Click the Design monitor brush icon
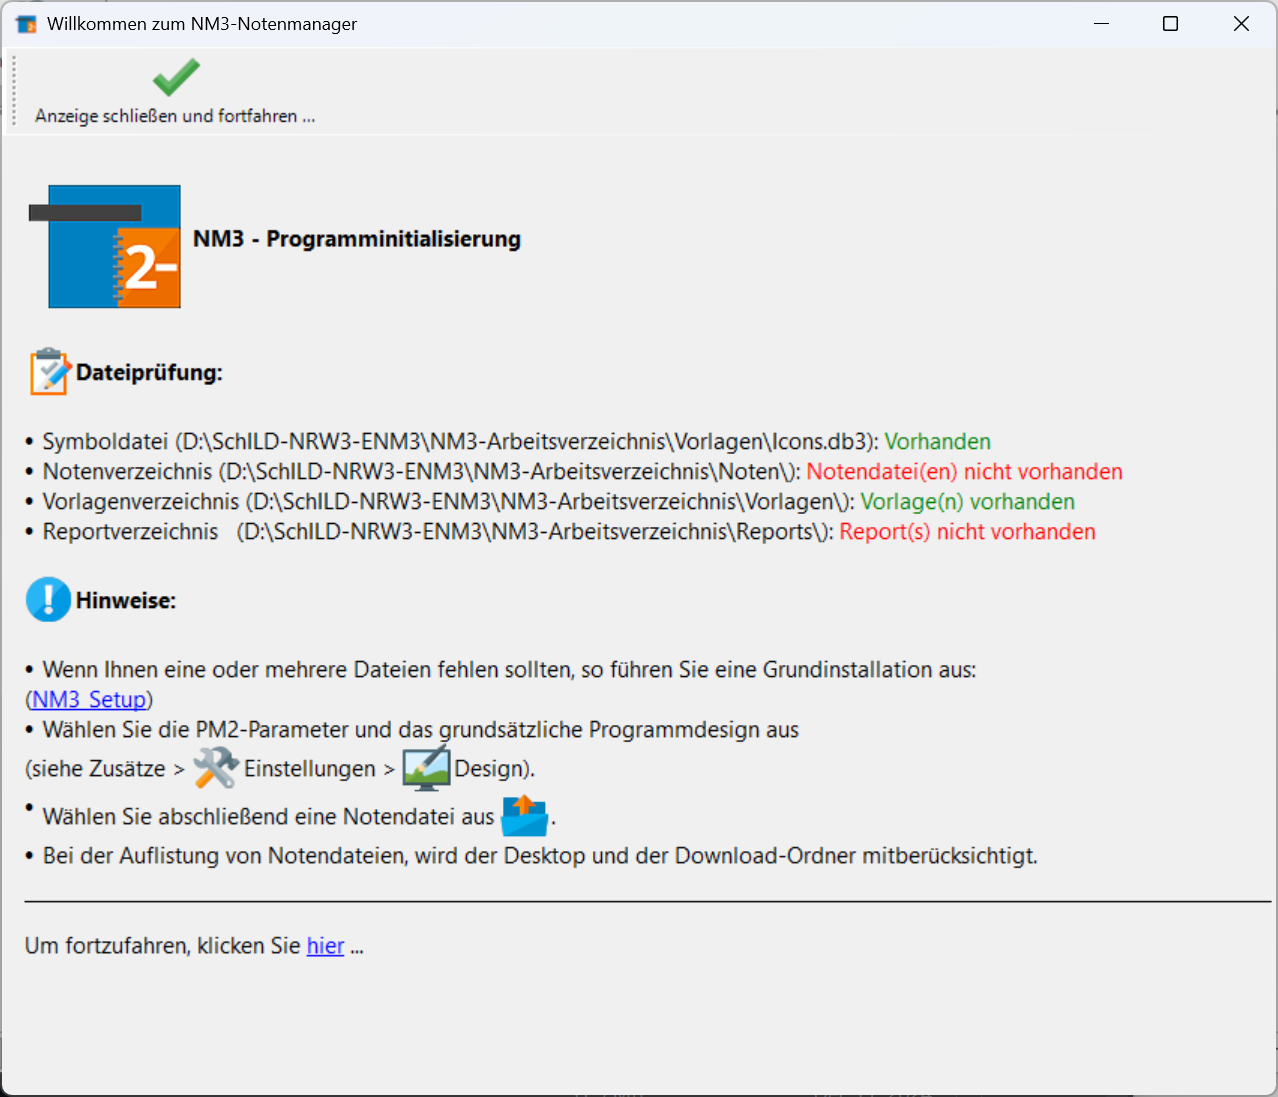The image size is (1278, 1097). pyautogui.click(x=426, y=768)
